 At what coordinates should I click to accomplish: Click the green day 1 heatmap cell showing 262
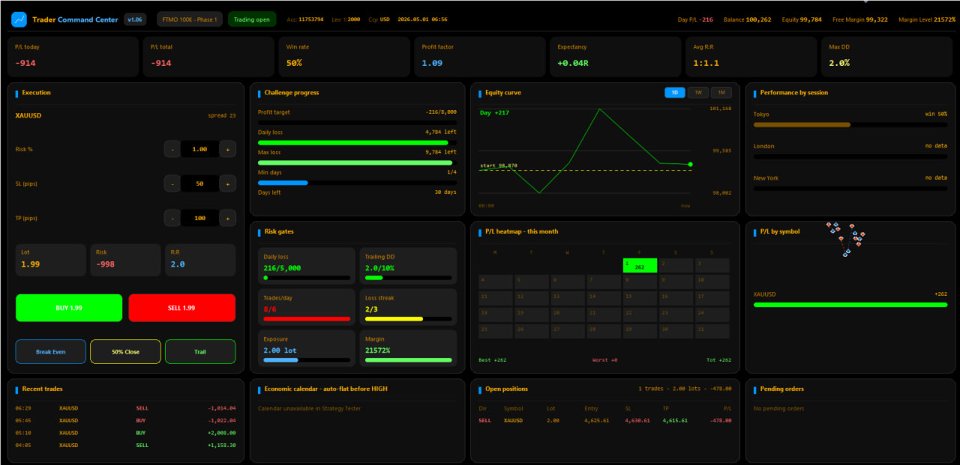pos(640,265)
